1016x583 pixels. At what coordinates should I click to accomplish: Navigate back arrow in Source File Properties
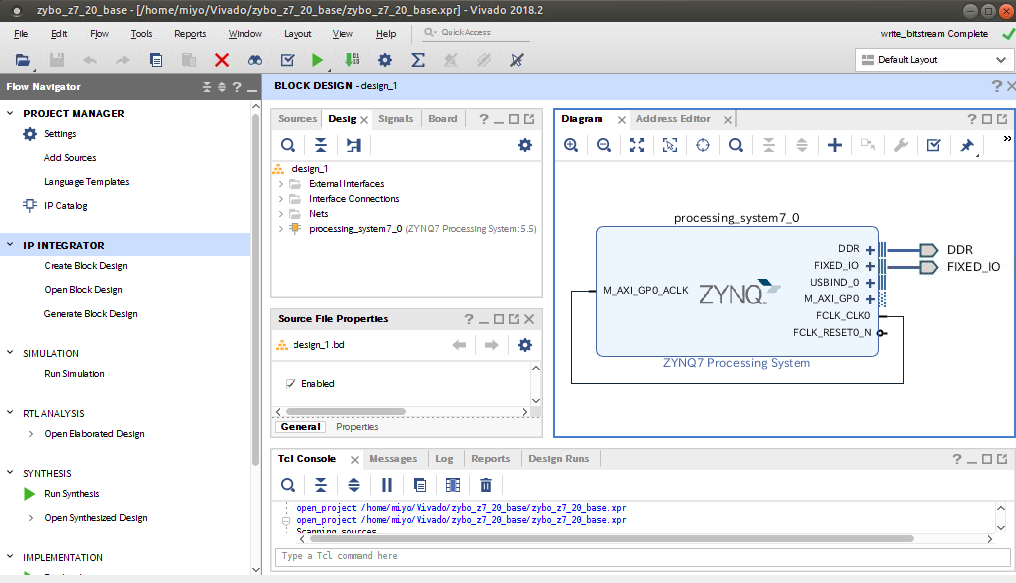(459, 345)
